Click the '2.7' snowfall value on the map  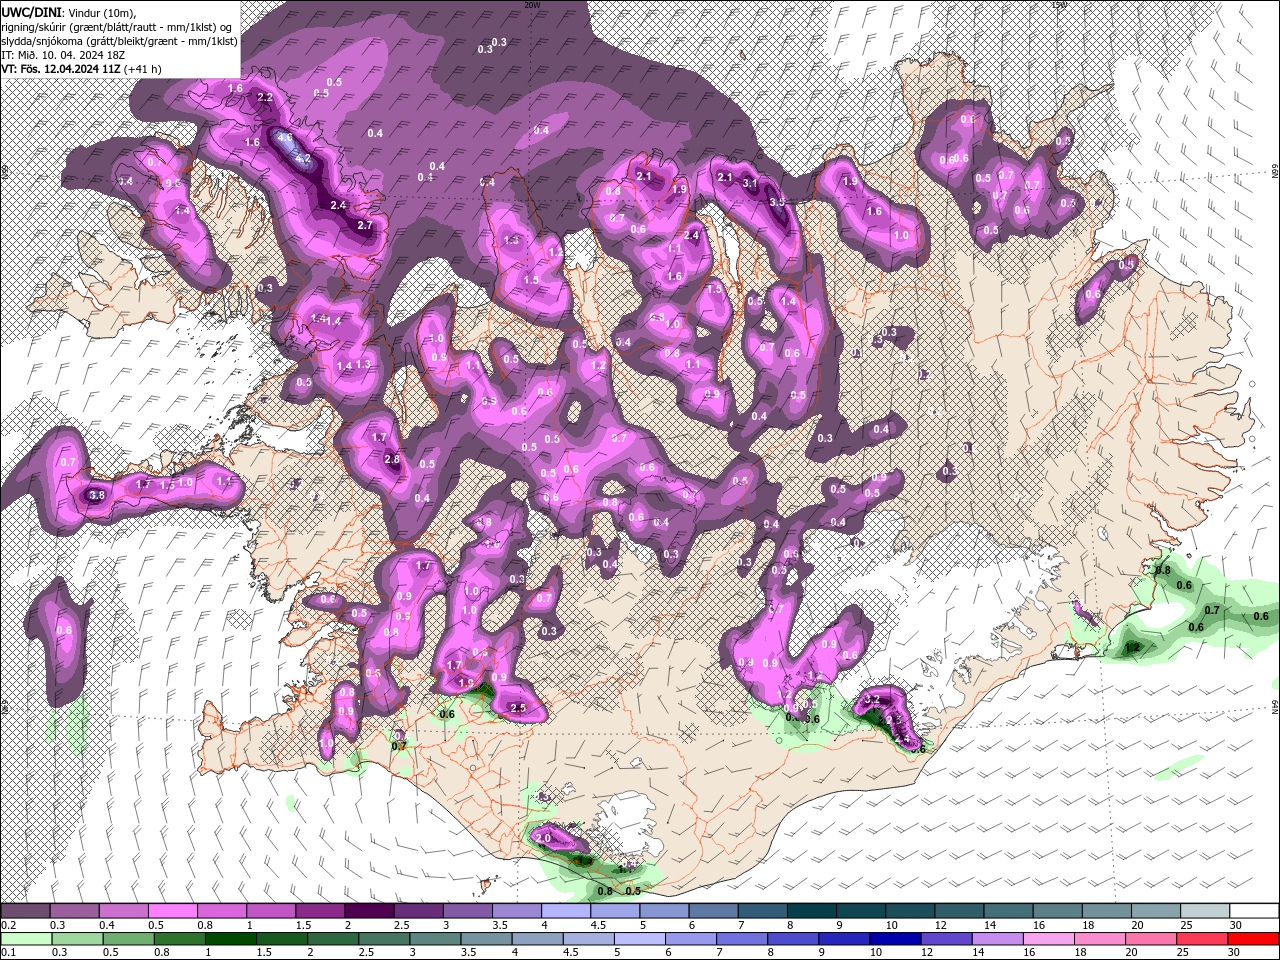coord(365,226)
